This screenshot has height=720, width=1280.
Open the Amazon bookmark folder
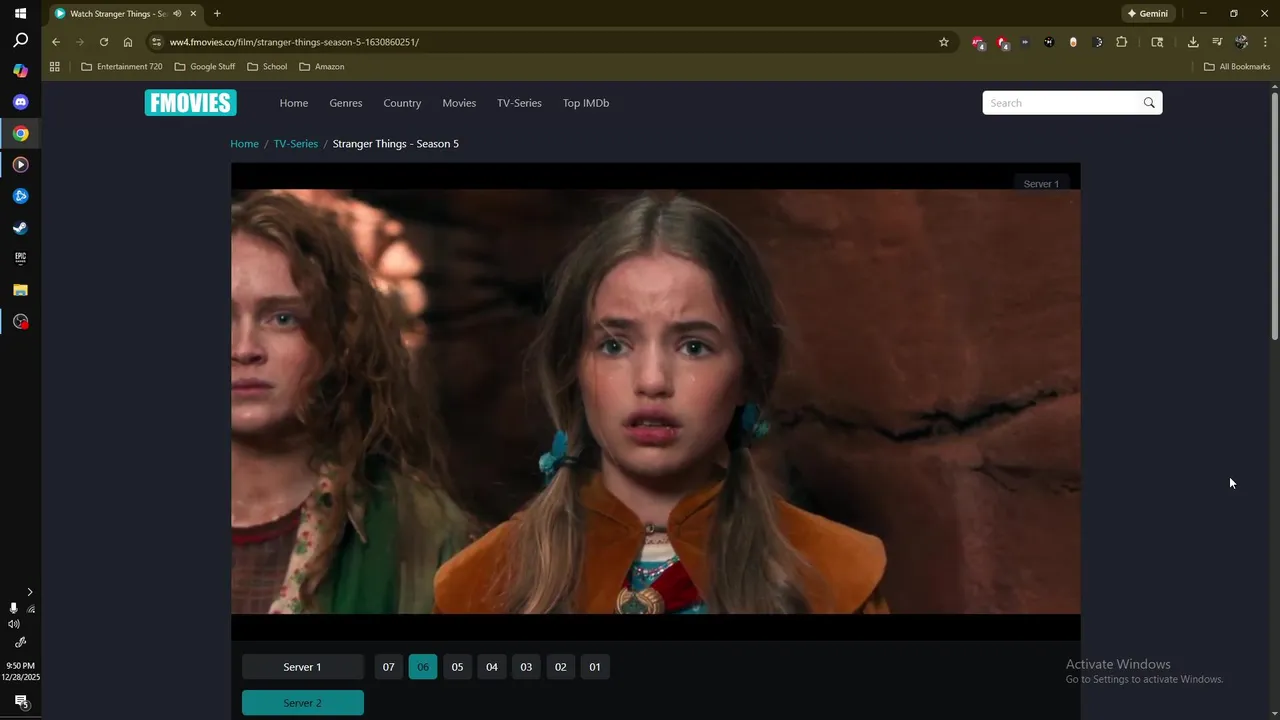(322, 67)
